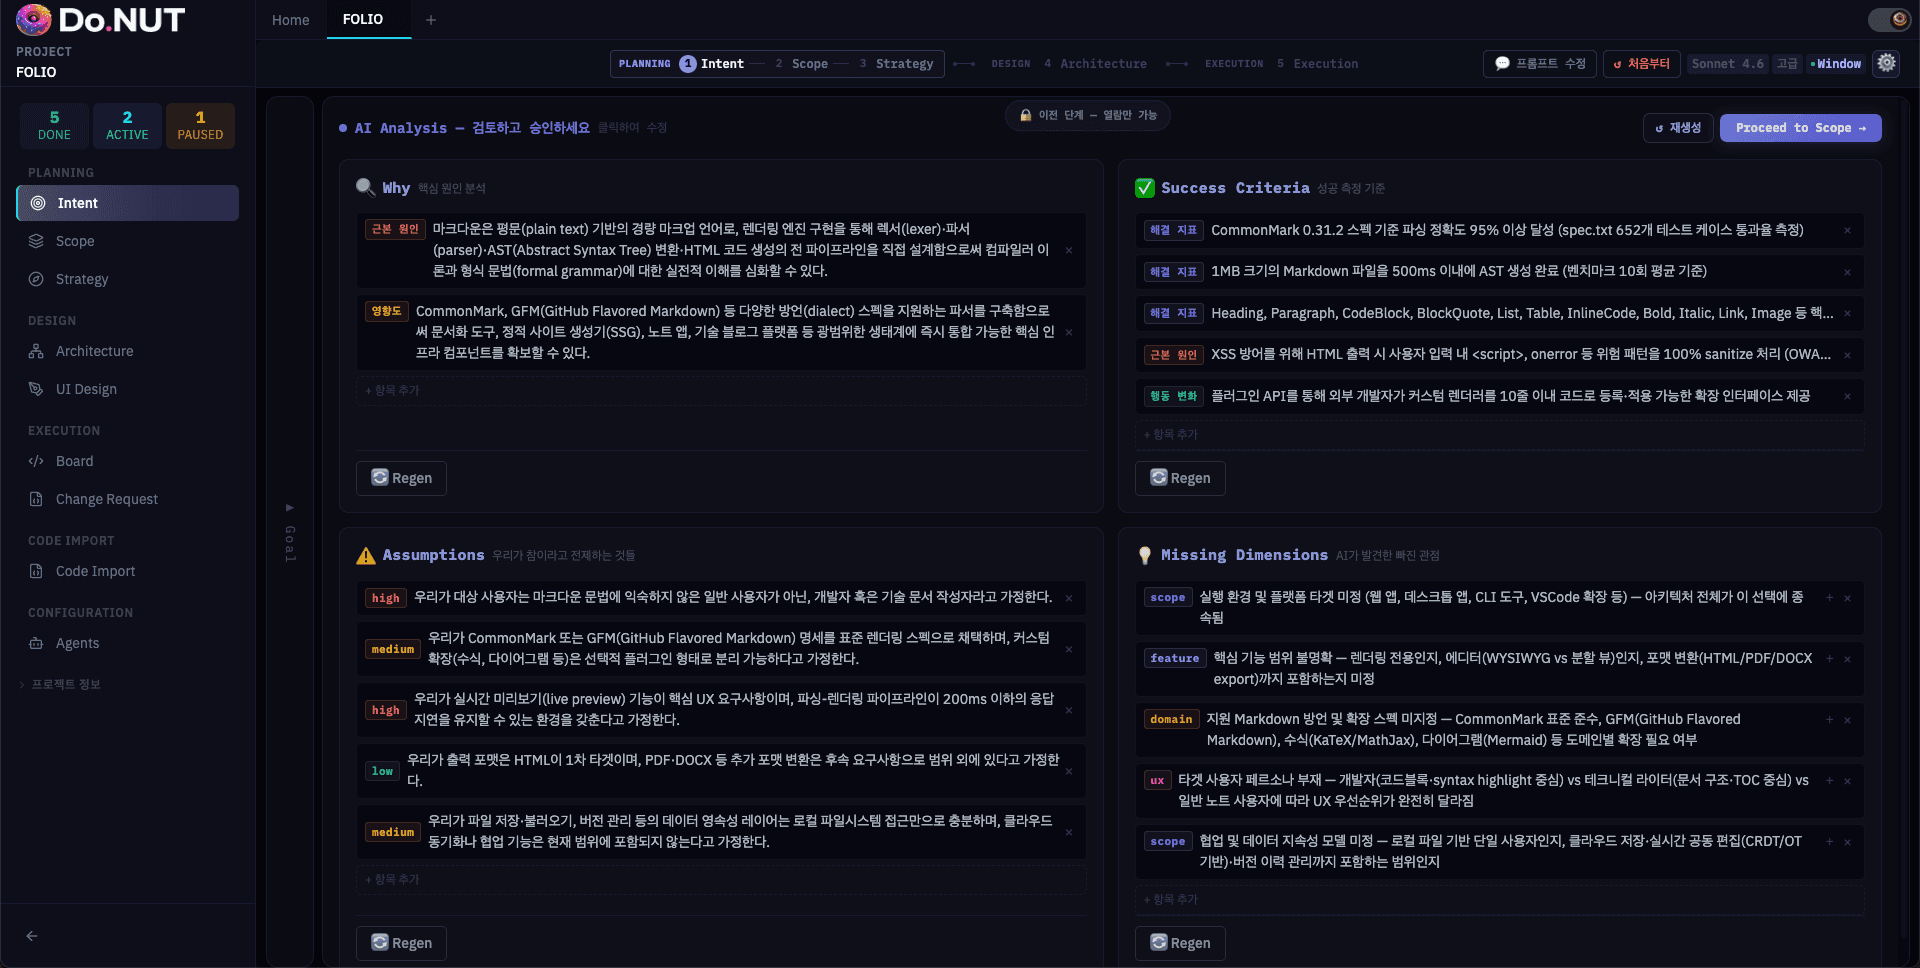Flip the theme toggle switch top right
The image size is (1920, 968).
click(x=1889, y=18)
